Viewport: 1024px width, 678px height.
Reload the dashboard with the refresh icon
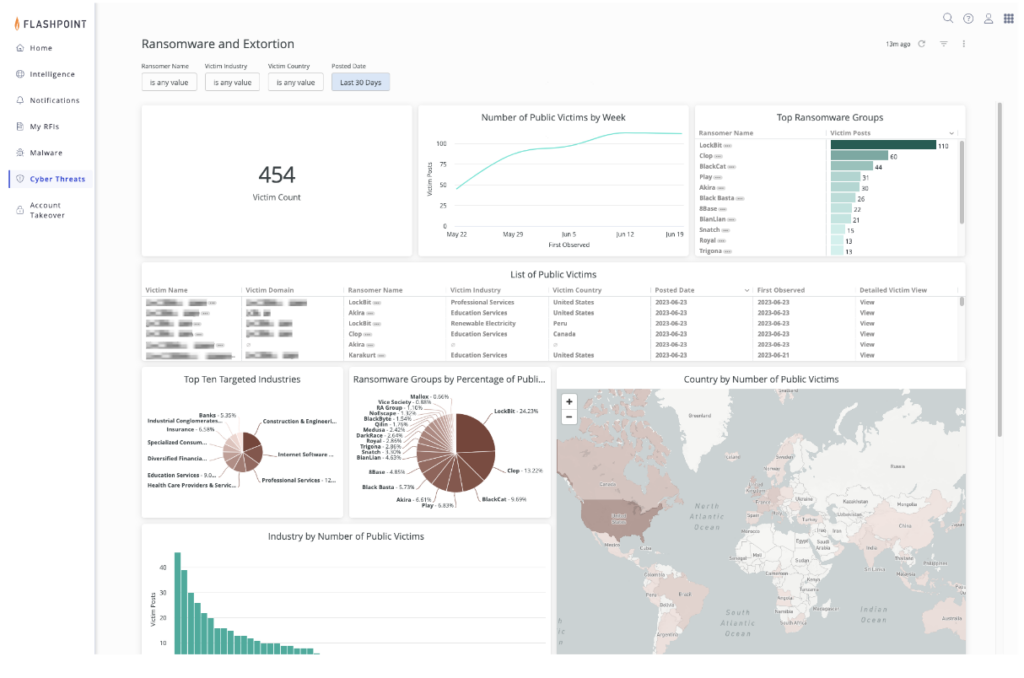(921, 44)
